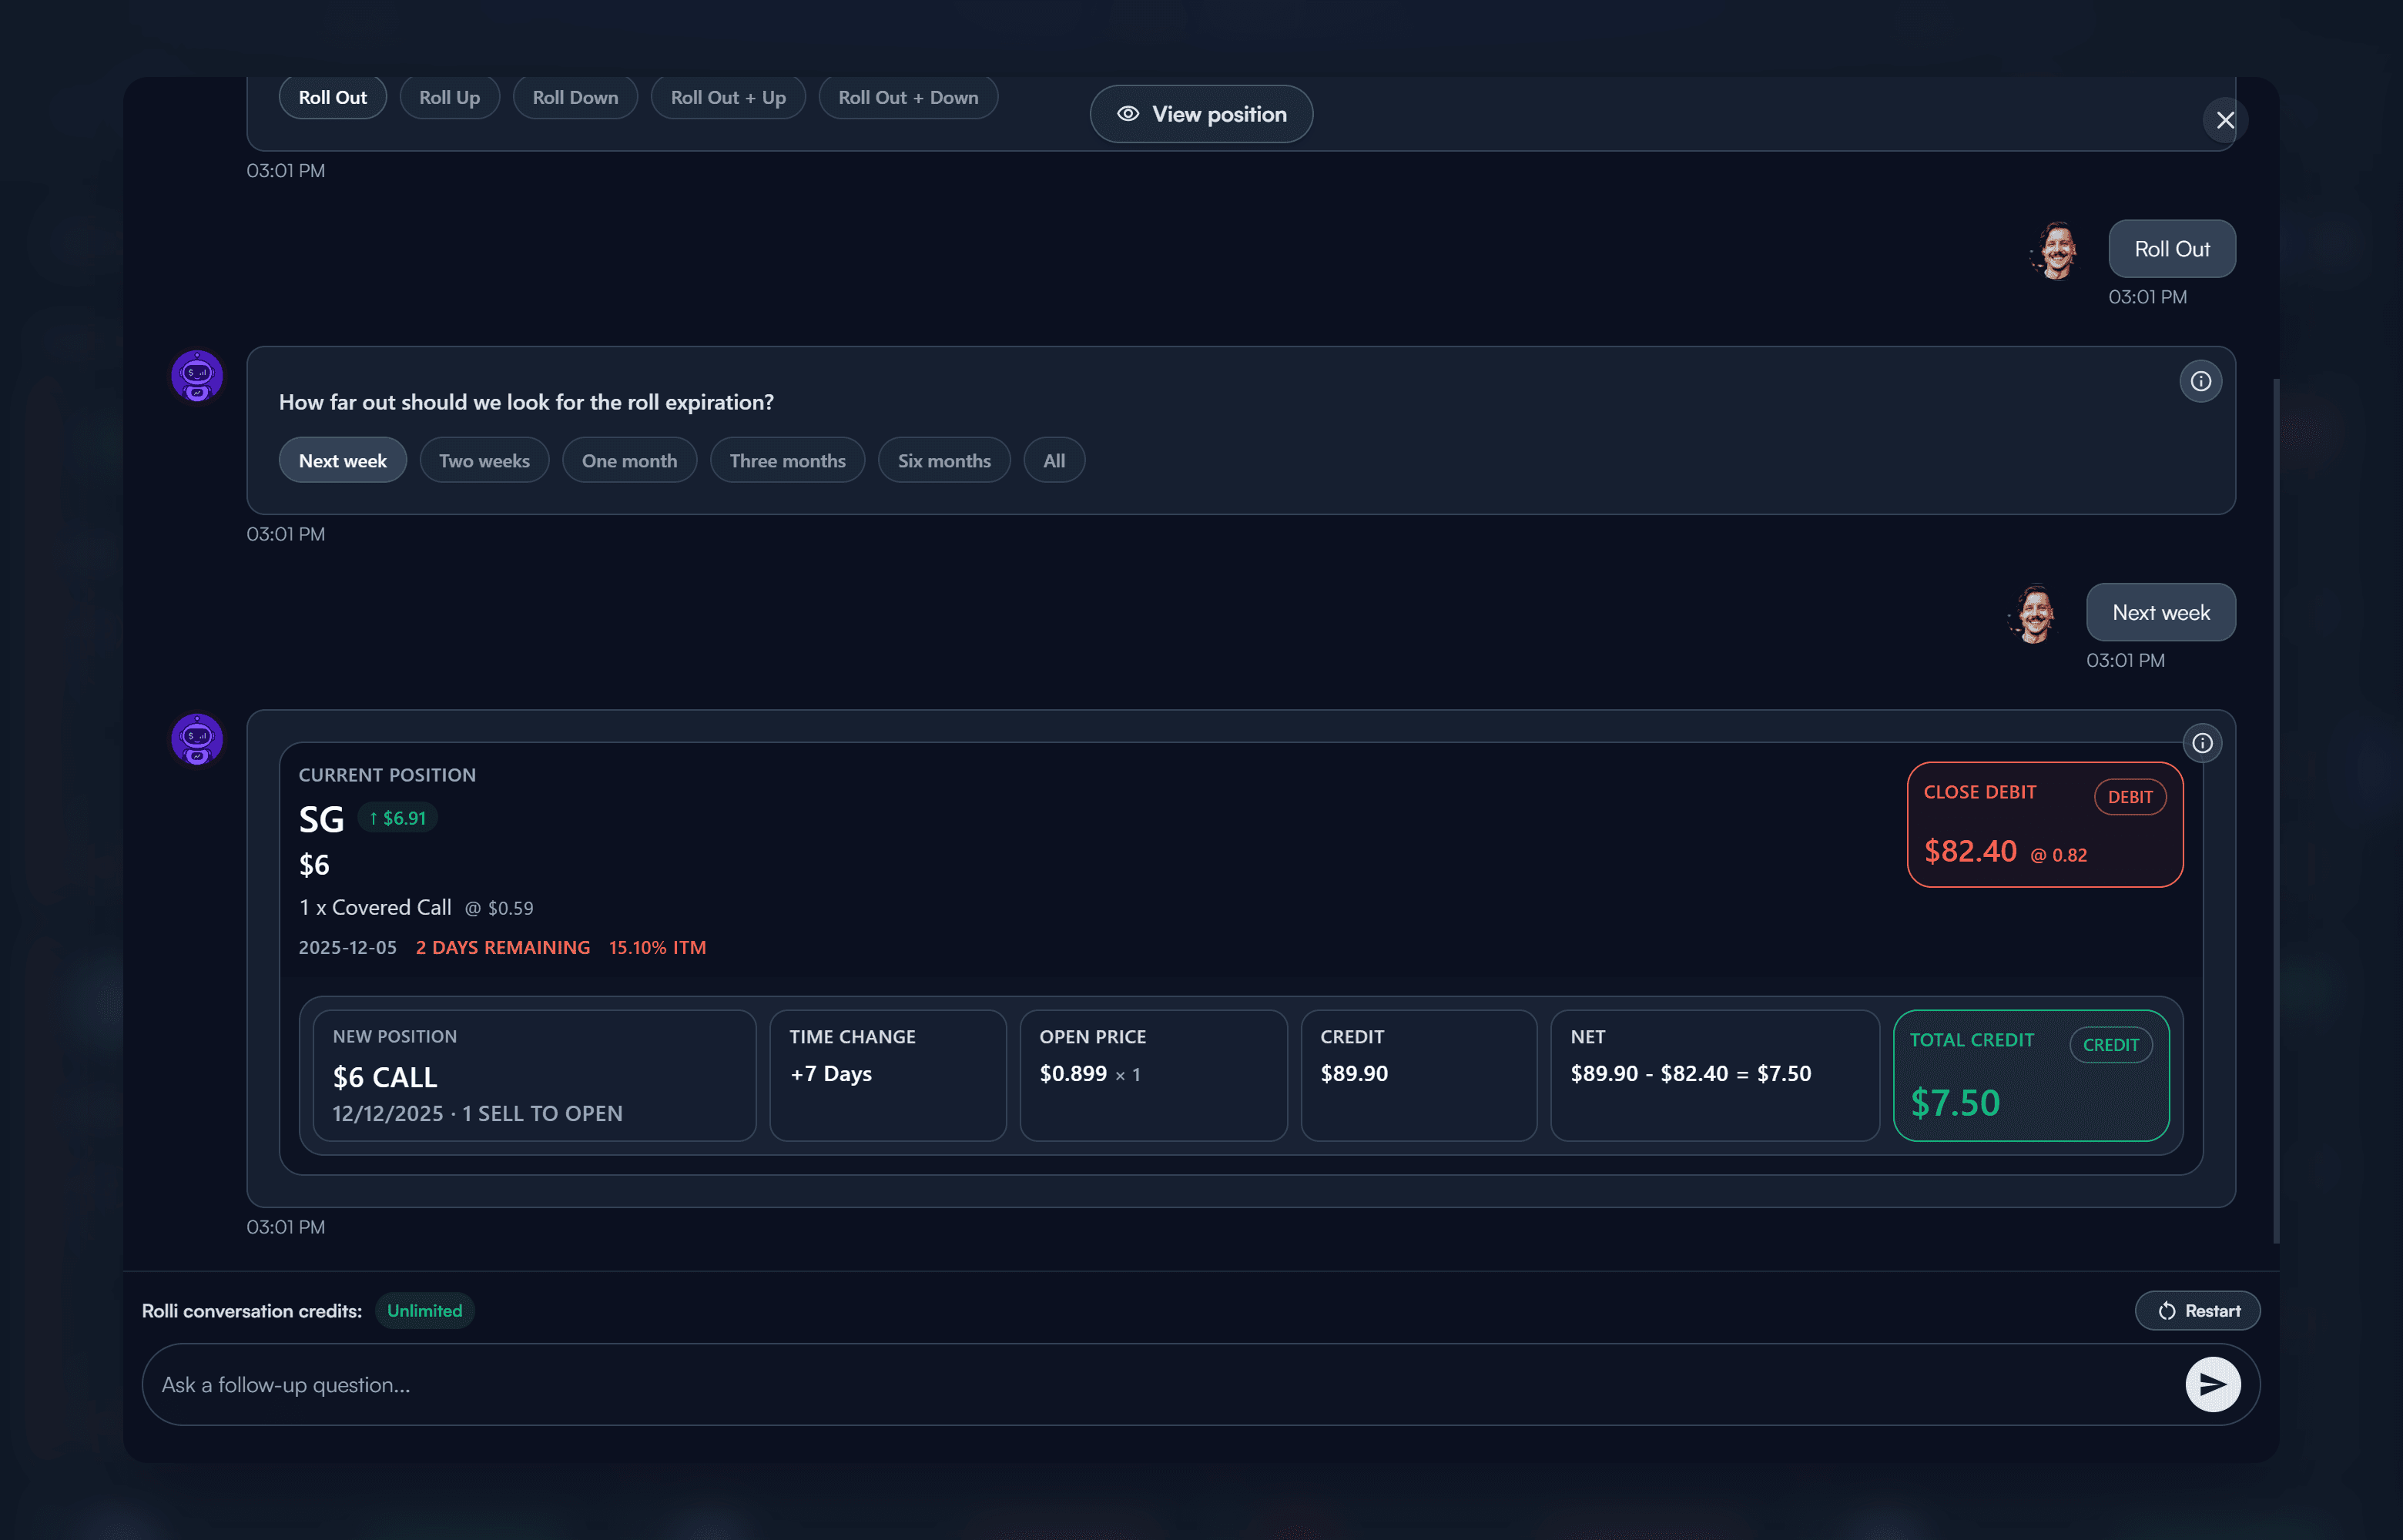Screen dimensions: 2403x1540
Task: Click the Restart conversation button
Action: (x=2197, y=1310)
